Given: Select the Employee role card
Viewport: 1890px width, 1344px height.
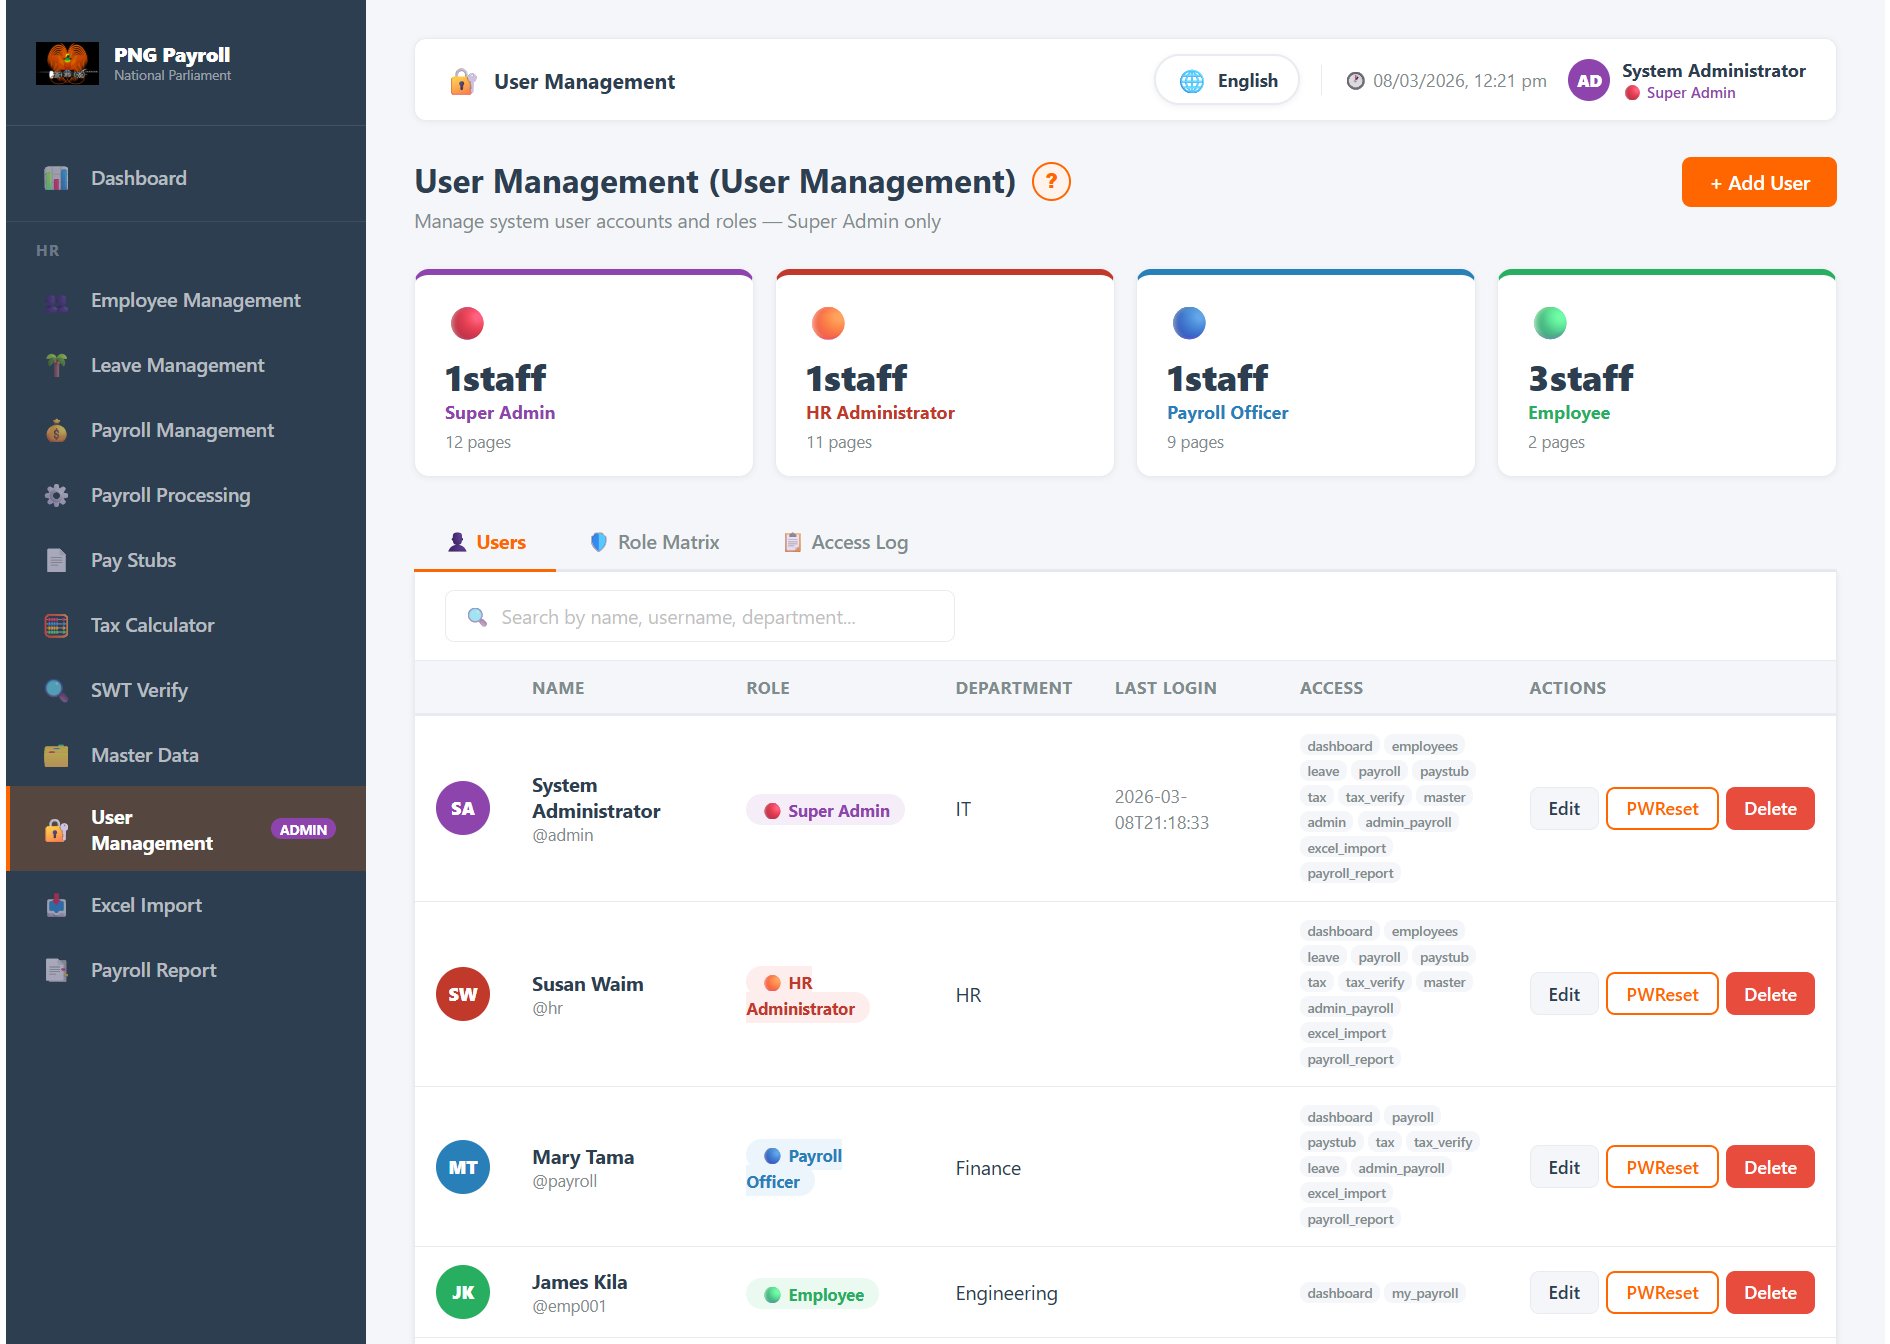Looking at the screenshot, I should 1667,373.
